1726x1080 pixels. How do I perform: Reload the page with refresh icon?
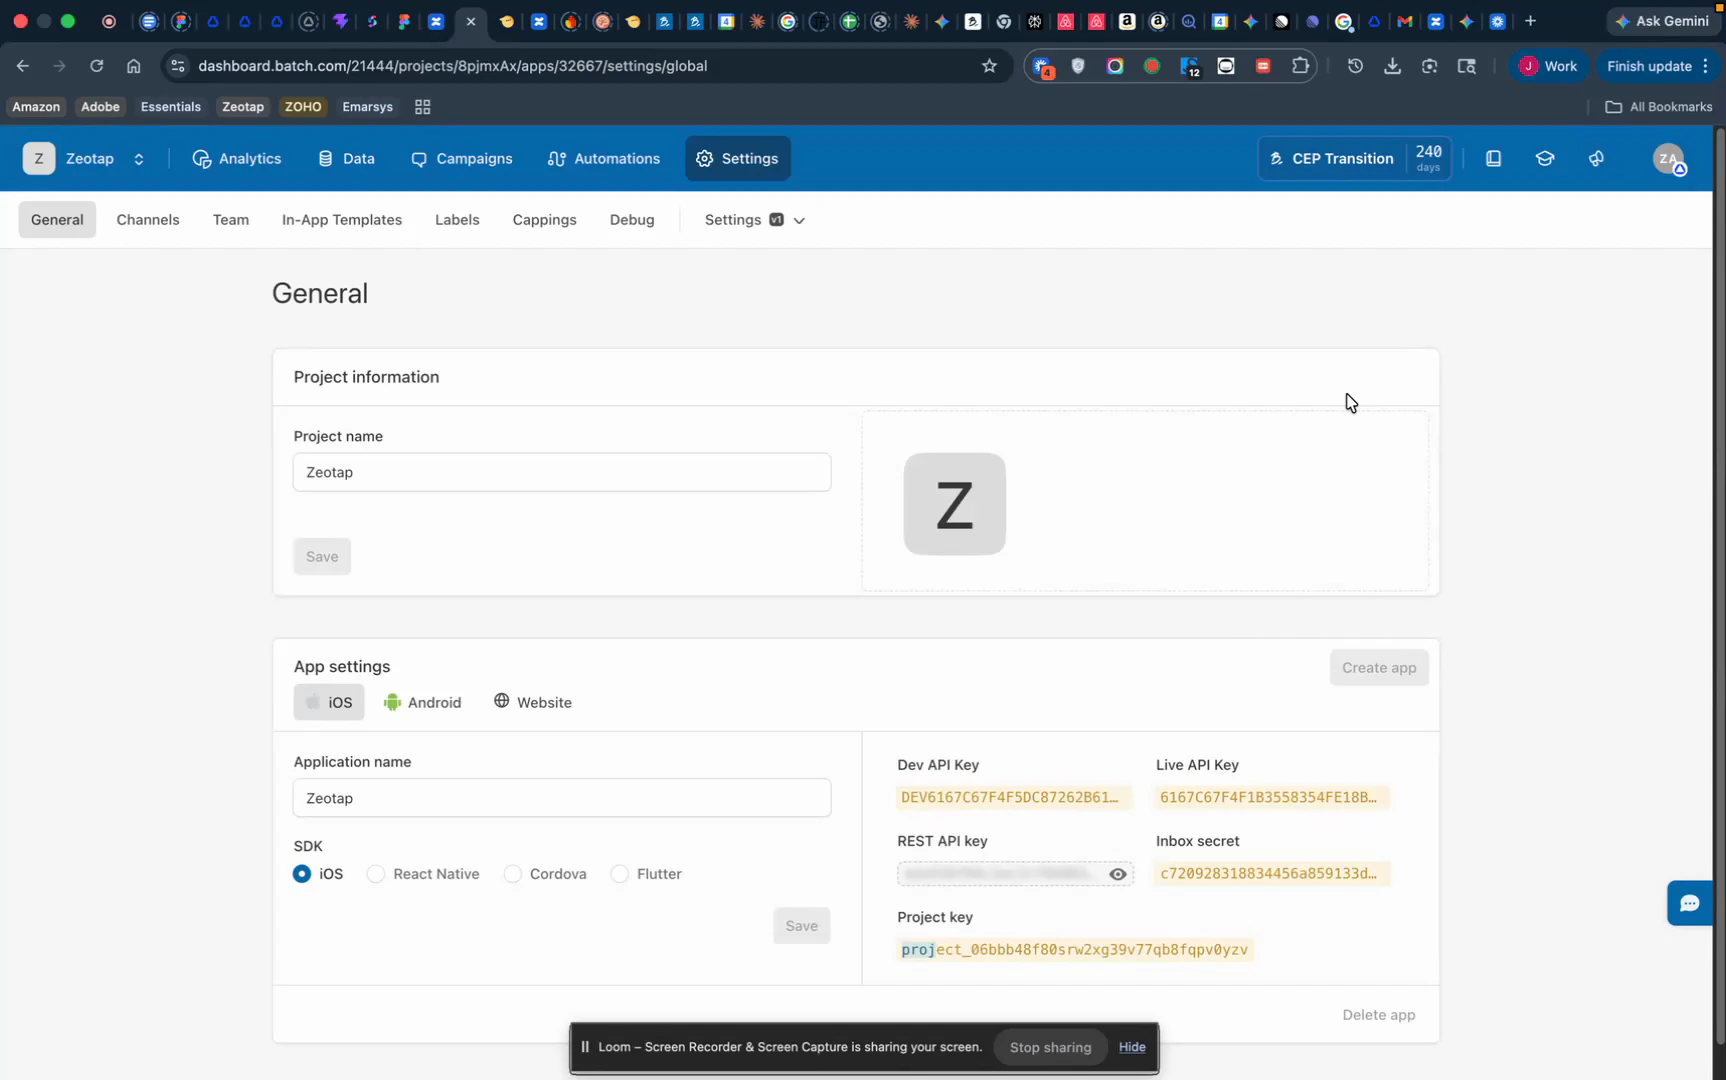[x=96, y=66]
